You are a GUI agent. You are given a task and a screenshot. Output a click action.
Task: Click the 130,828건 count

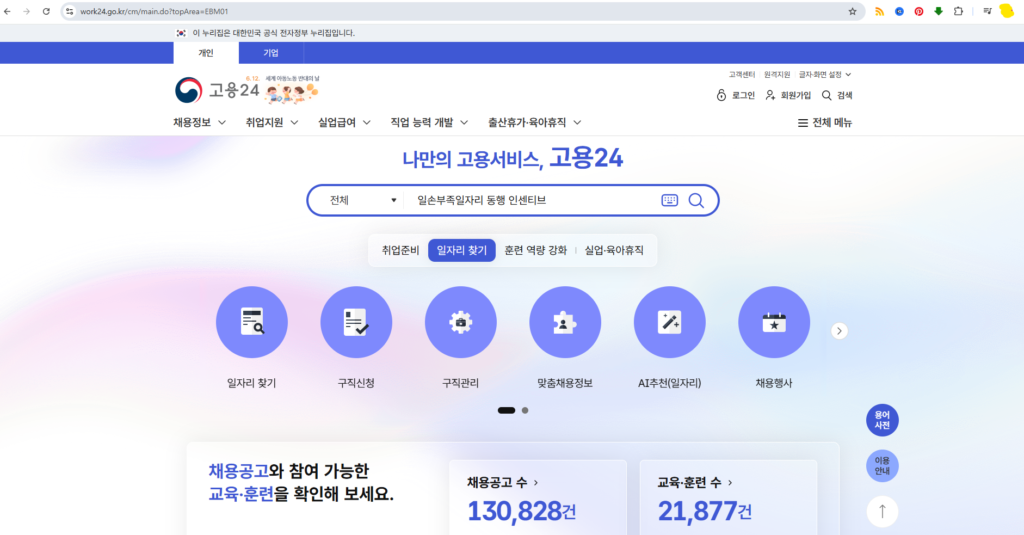click(x=522, y=511)
